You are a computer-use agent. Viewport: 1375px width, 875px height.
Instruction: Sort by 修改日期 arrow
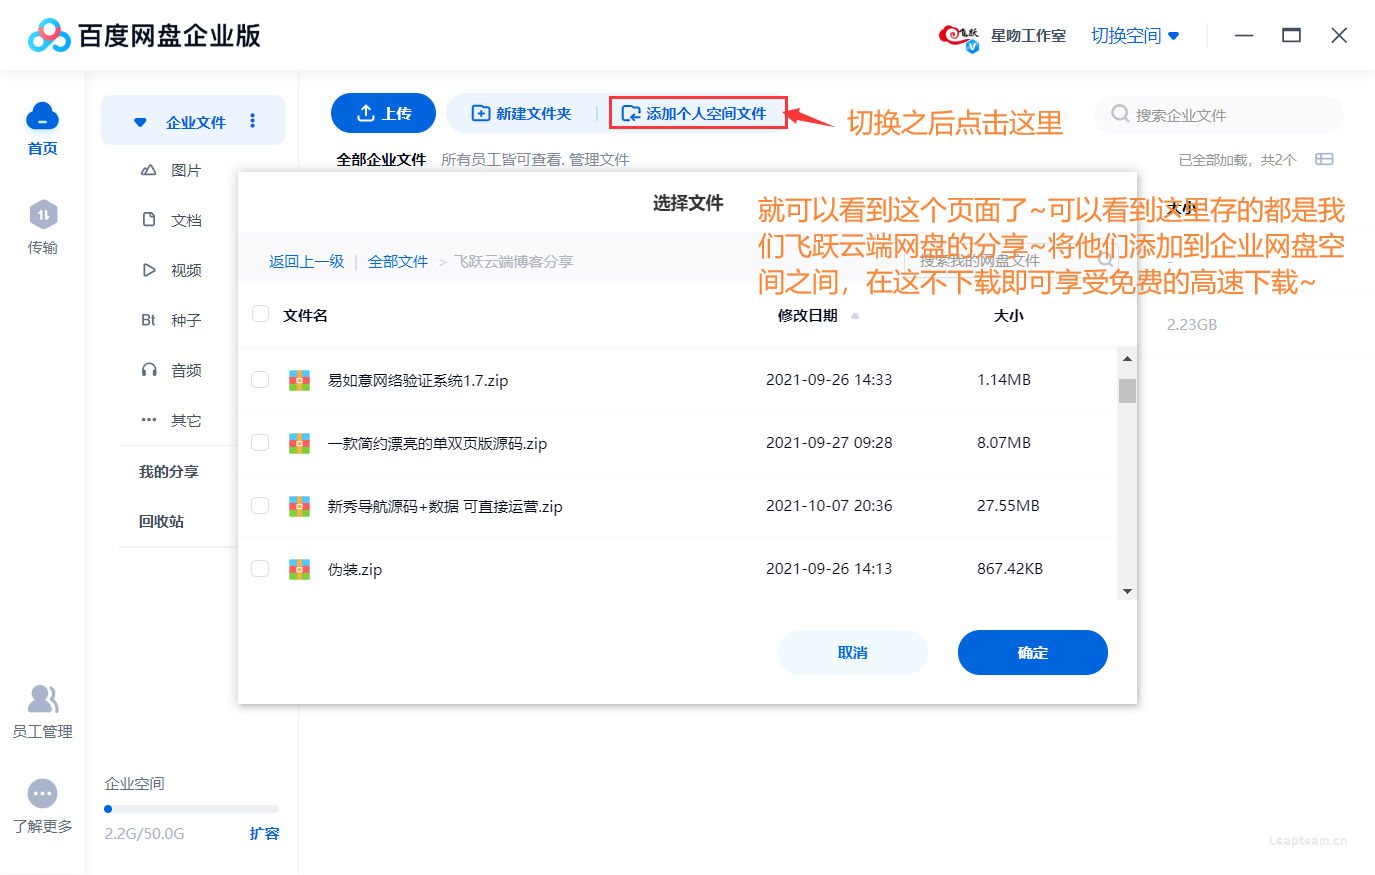(x=855, y=316)
